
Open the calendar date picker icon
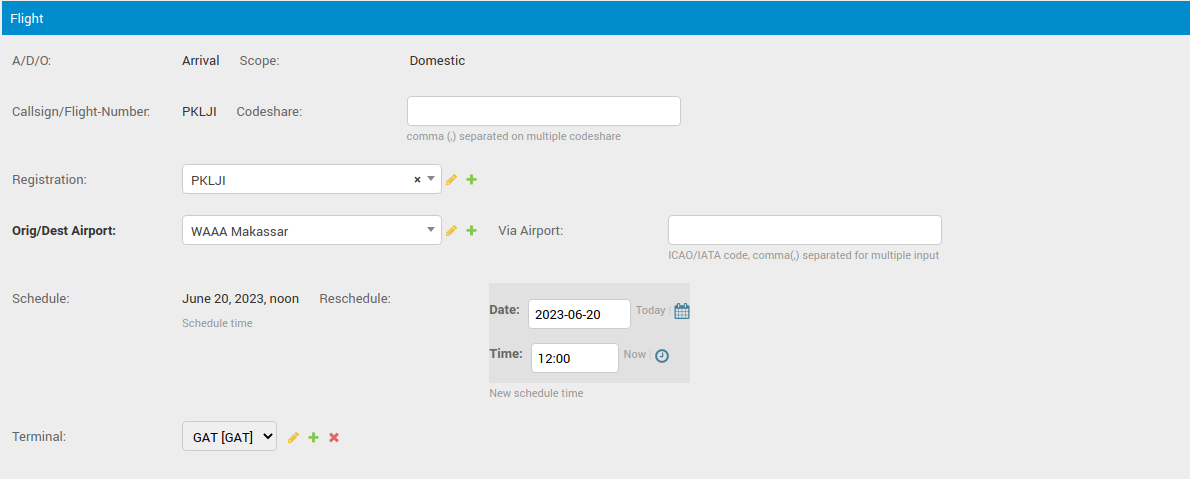[x=682, y=311]
